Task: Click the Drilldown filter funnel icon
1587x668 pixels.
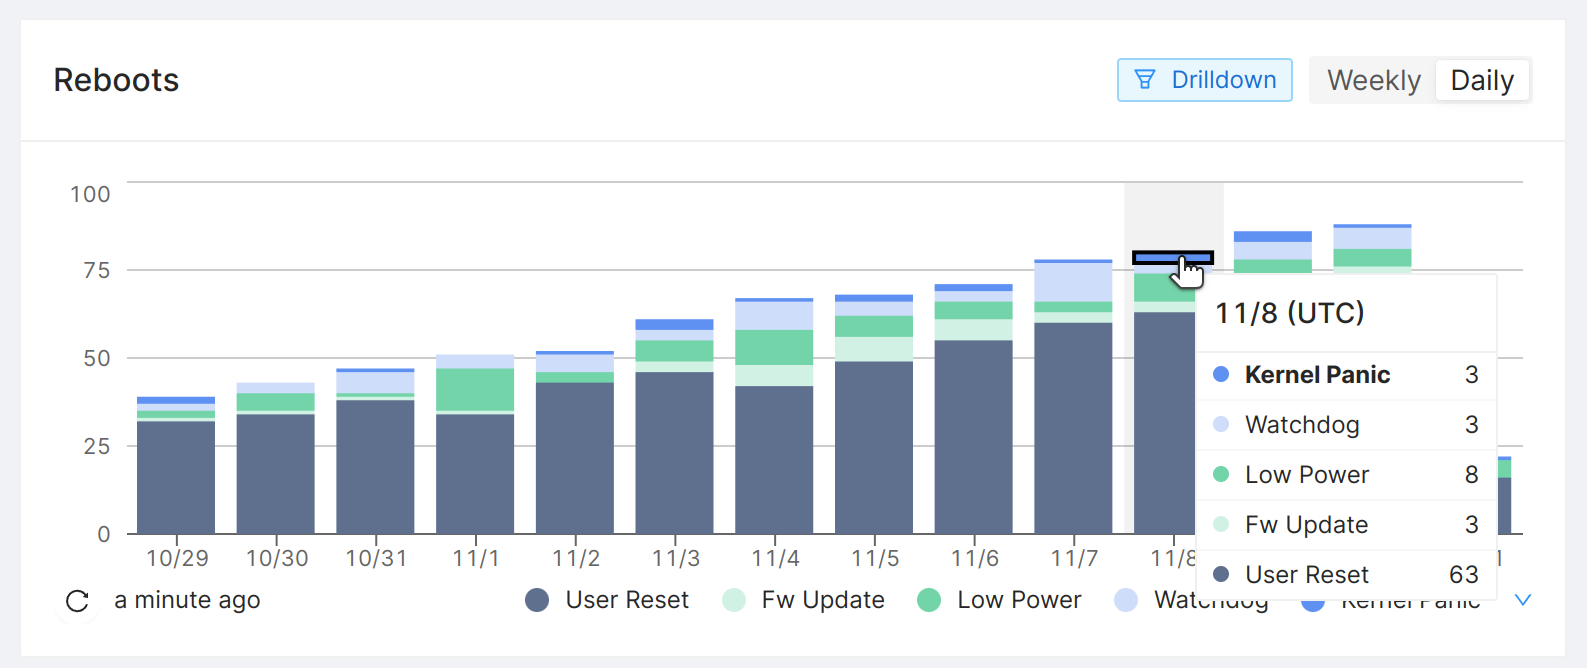Action: coord(1145,80)
